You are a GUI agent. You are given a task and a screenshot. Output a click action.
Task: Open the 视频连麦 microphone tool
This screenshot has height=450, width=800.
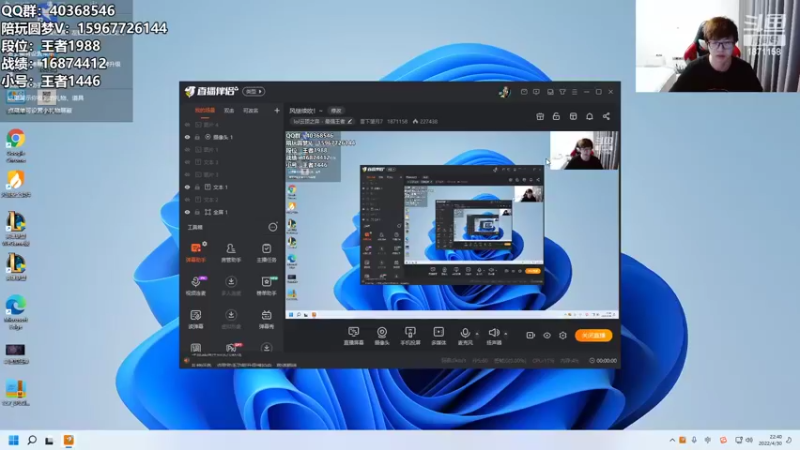(196, 286)
